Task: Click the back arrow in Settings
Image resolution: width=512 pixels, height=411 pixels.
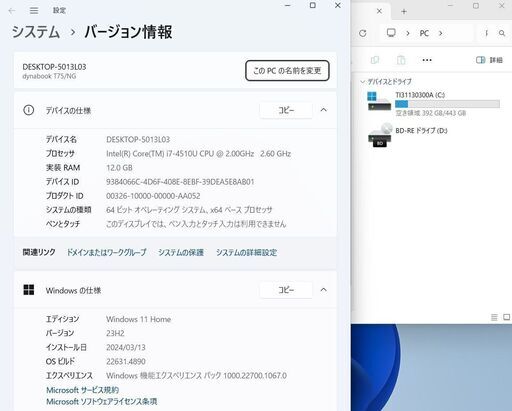Action: 12,11
